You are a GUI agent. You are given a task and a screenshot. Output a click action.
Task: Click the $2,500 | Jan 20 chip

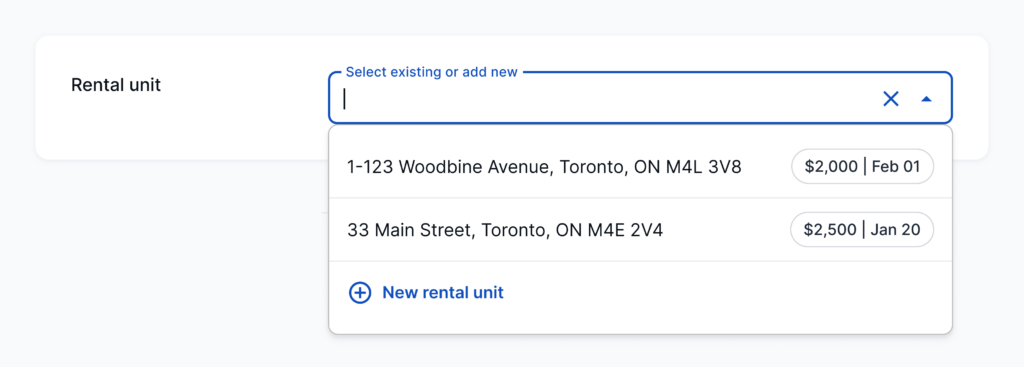click(862, 230)
